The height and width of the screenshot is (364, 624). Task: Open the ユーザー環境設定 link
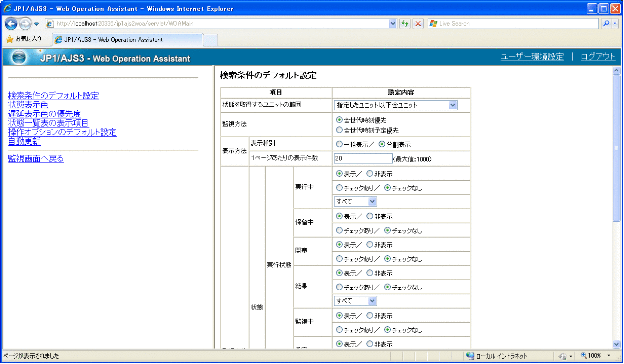tap(532, 57)
